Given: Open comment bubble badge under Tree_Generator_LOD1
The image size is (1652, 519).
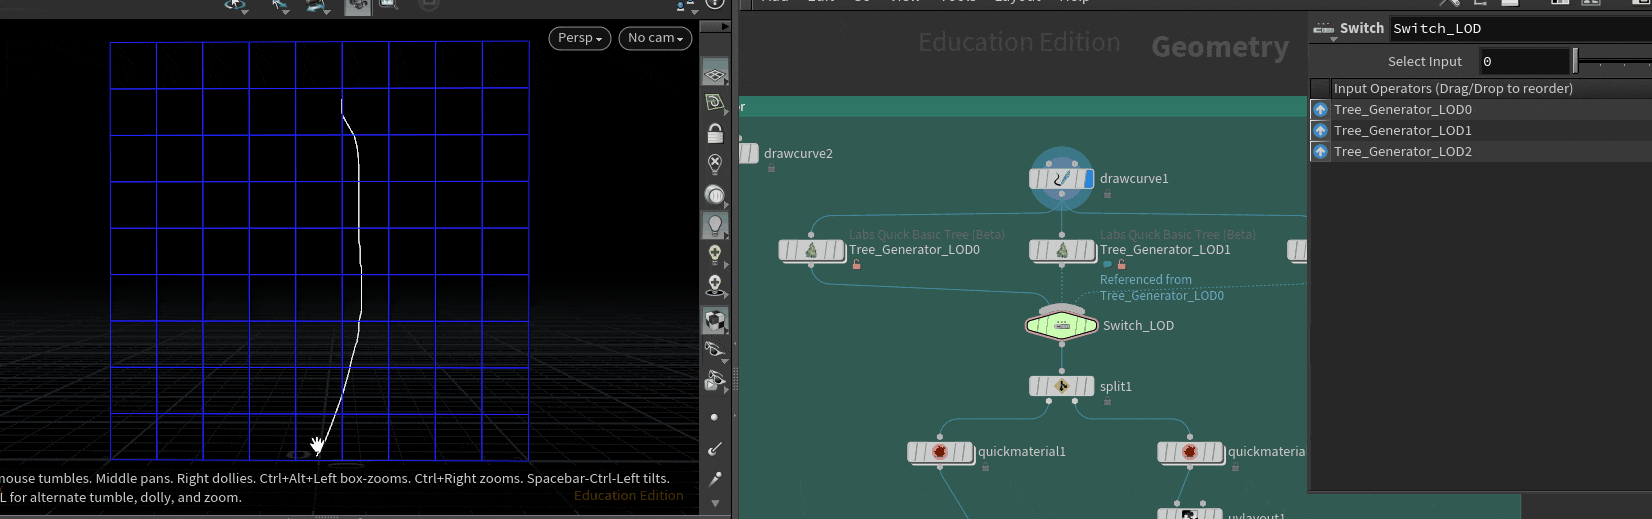Looking at the screenshot, I should coord(1107,265).
